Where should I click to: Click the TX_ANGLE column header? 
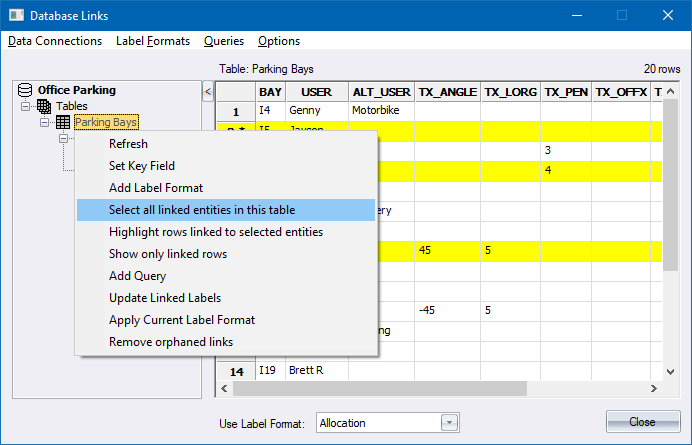(x=447, y=92)
